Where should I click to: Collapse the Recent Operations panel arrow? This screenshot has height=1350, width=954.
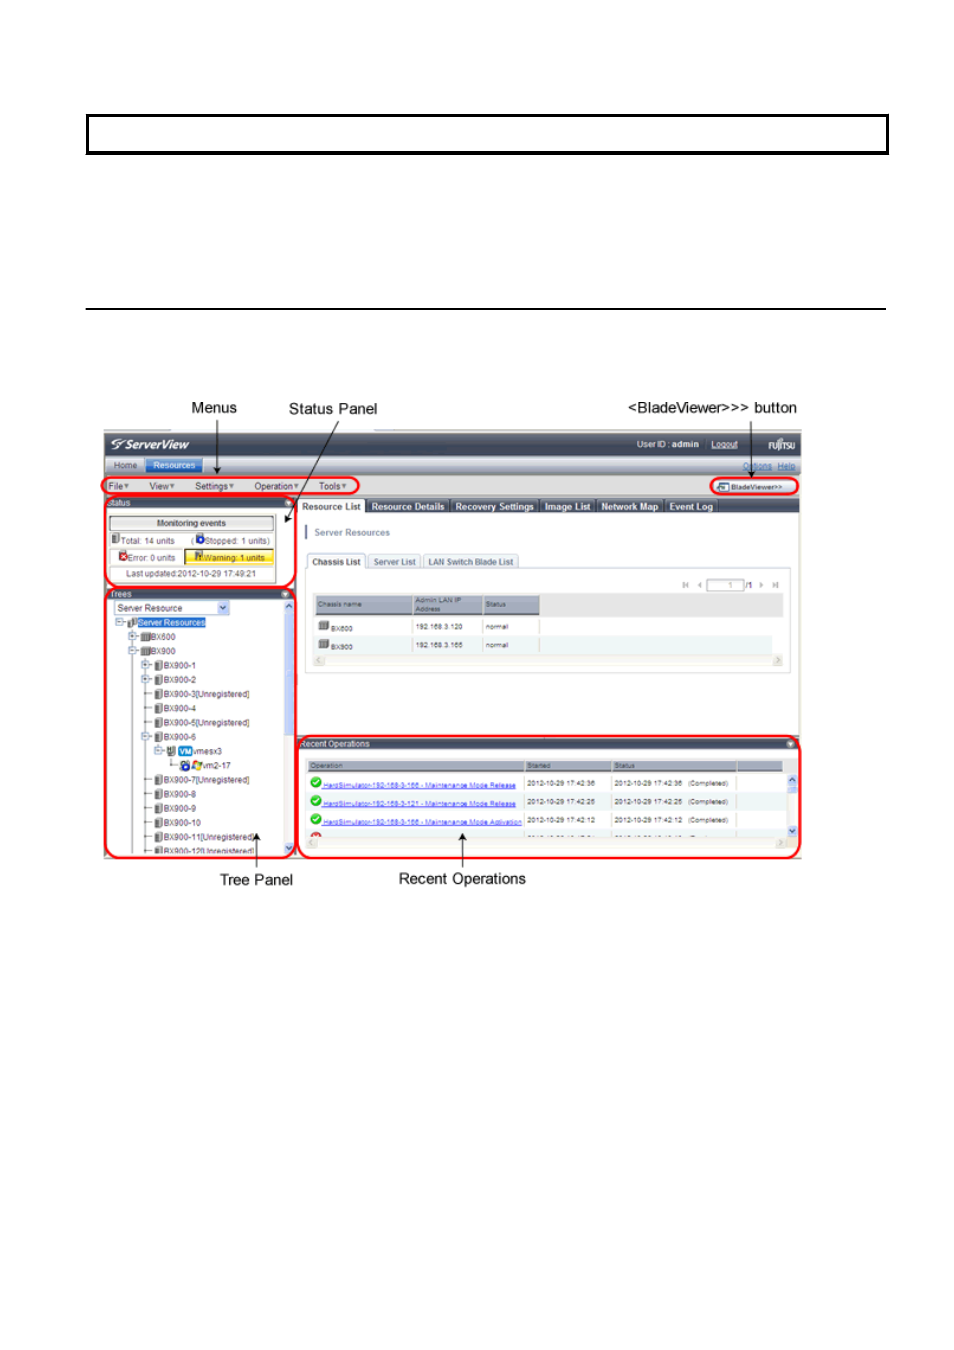click(790, 744)
